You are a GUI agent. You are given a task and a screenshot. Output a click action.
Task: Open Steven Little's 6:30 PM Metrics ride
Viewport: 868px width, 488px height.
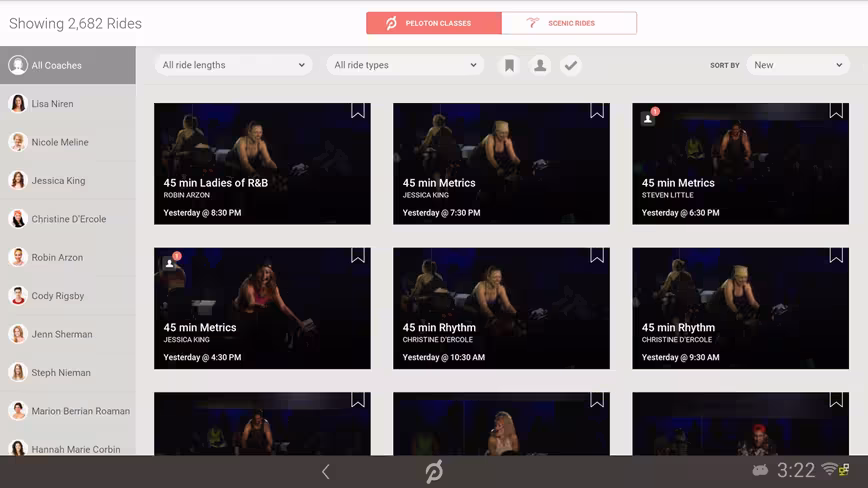[x=741, y=164]
